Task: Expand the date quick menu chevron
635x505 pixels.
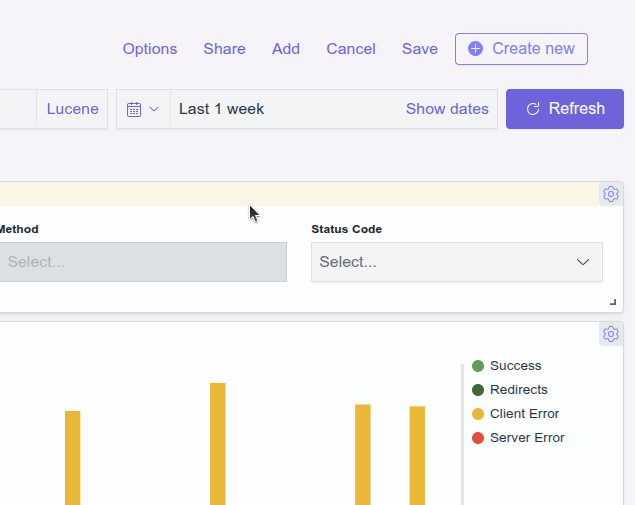Action: 154,109
